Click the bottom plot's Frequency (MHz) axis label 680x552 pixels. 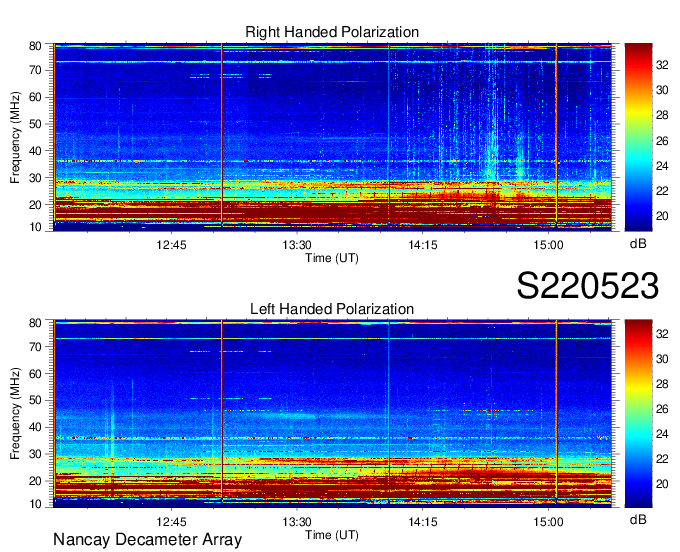point(15,414)
